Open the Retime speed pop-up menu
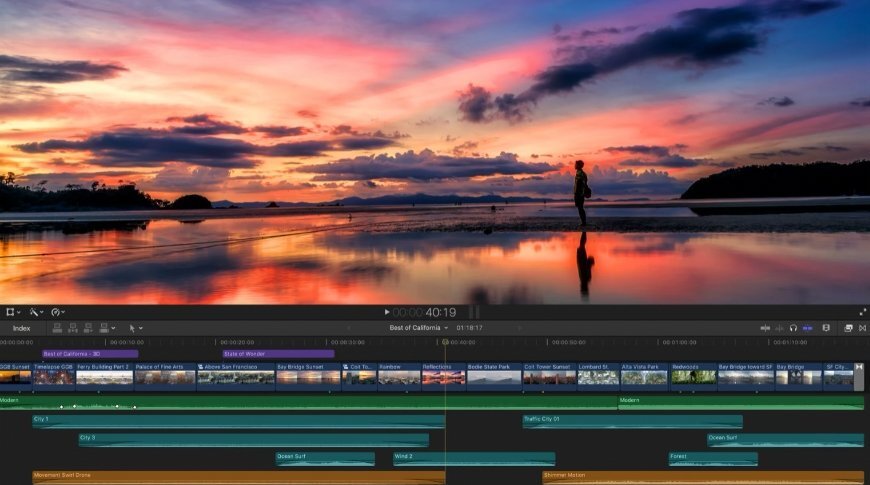The image size is (870, 485). (x=58, y=312)
